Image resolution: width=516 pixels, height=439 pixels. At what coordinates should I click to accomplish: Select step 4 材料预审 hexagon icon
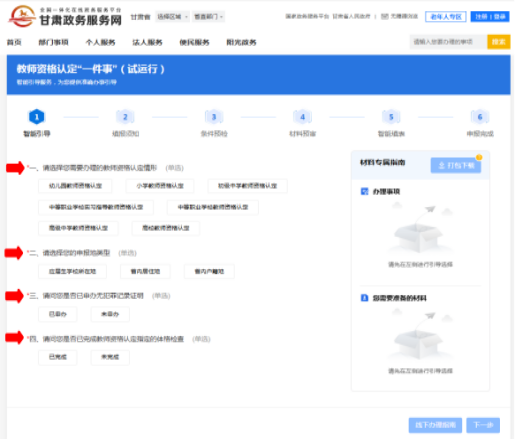(x=303, y=117)
